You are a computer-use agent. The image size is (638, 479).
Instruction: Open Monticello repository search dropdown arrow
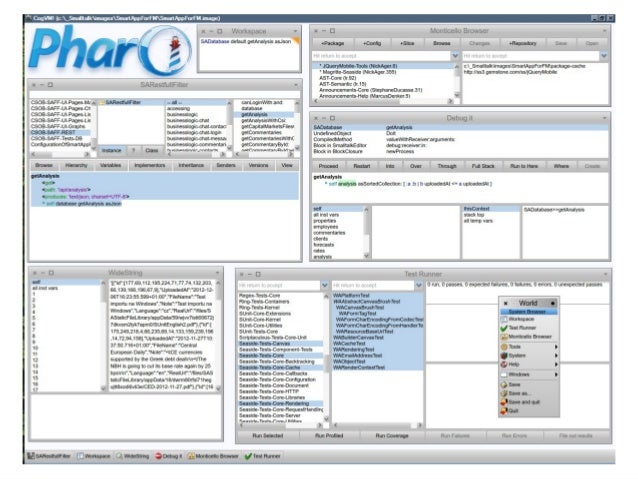pos(604,56)
